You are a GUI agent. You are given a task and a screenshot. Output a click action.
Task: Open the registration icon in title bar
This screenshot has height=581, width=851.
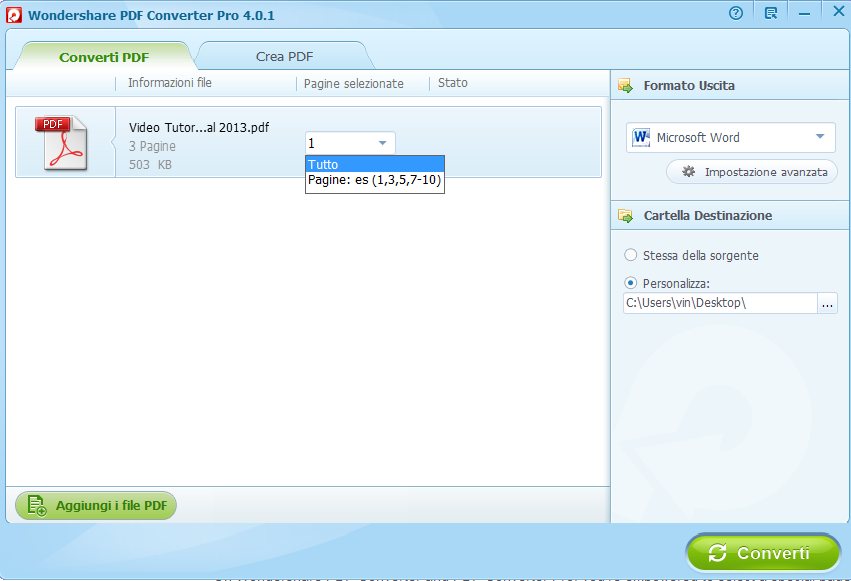click(x=770, y=13)
